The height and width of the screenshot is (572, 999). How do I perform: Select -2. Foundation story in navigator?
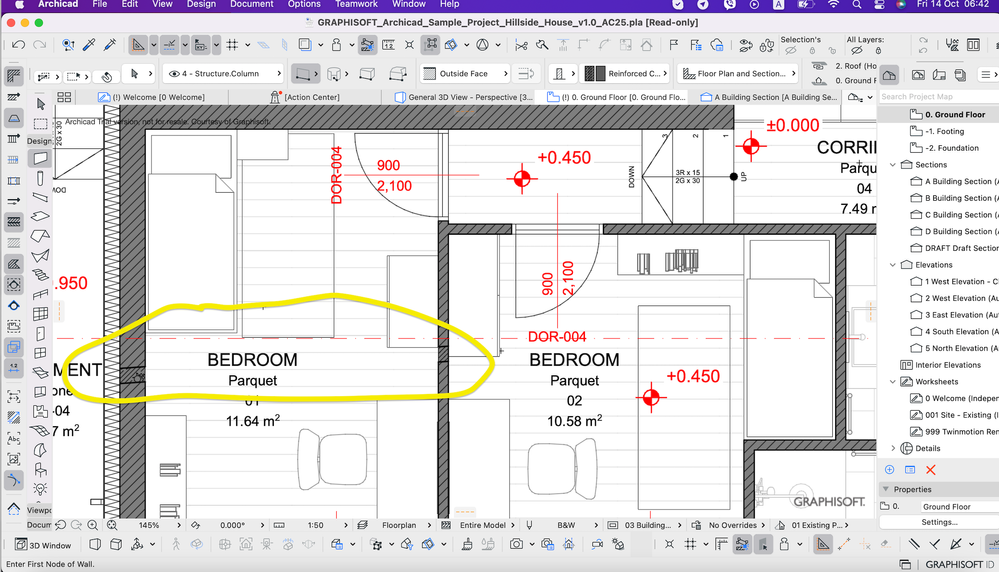click(951, 148)
